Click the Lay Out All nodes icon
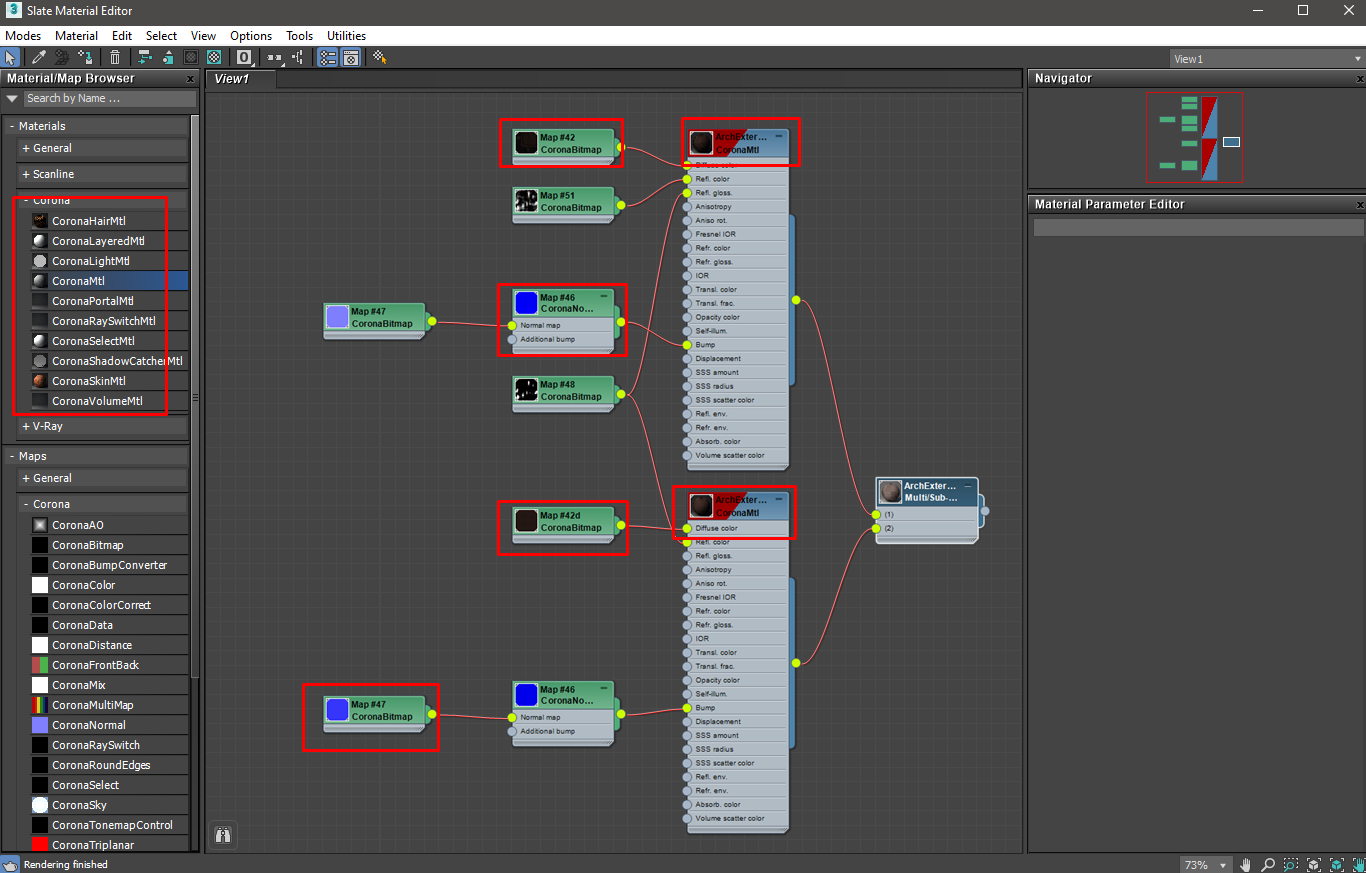The image size is (1366, 873). (145, 57)
